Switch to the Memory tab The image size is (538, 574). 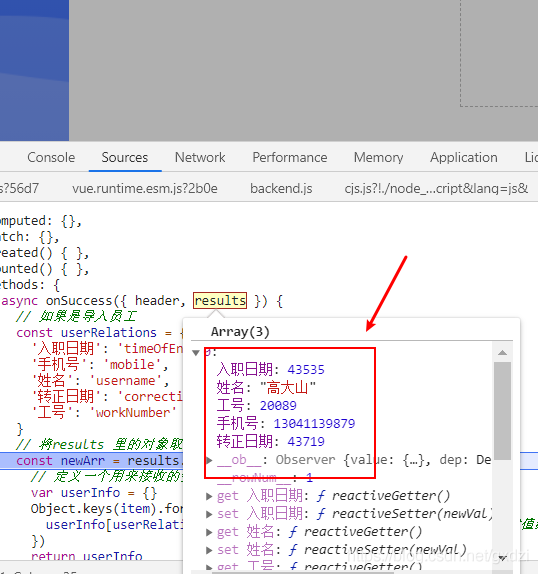[x=378, y=157]
